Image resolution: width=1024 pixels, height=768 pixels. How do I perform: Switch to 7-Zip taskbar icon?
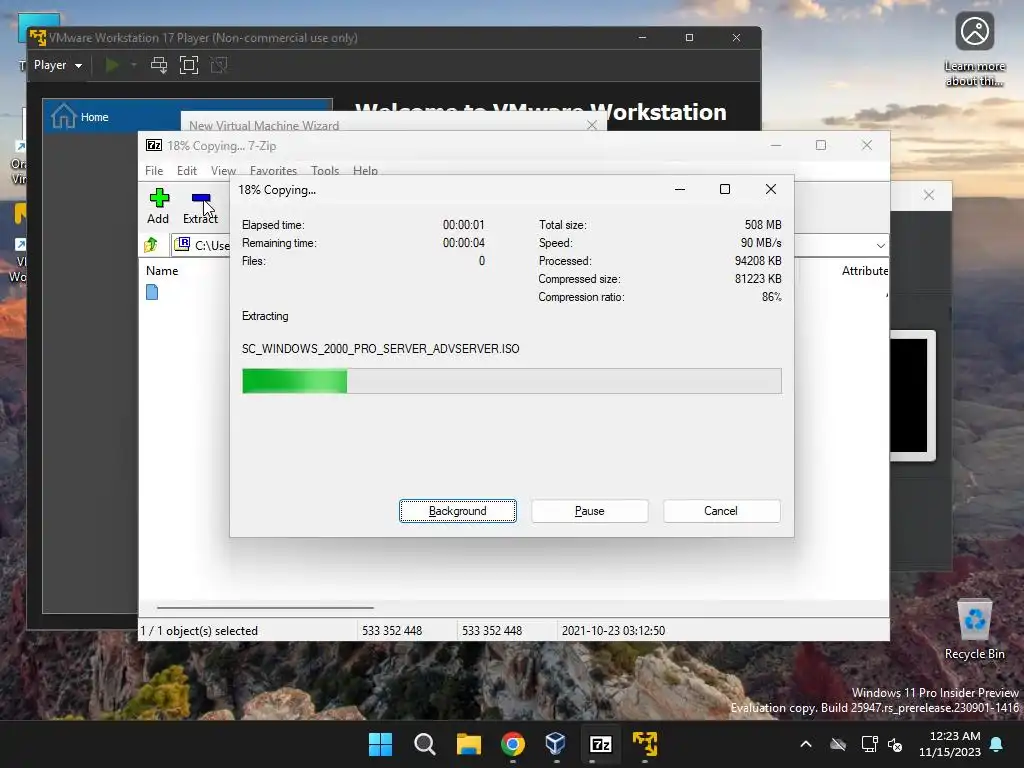tap(600, 744)
